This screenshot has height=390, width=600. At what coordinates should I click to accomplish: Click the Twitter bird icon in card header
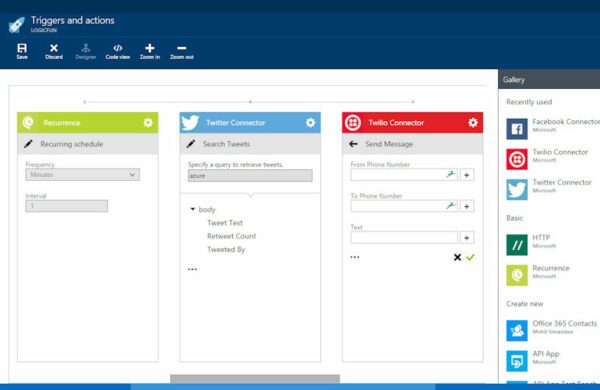(190, 122)
